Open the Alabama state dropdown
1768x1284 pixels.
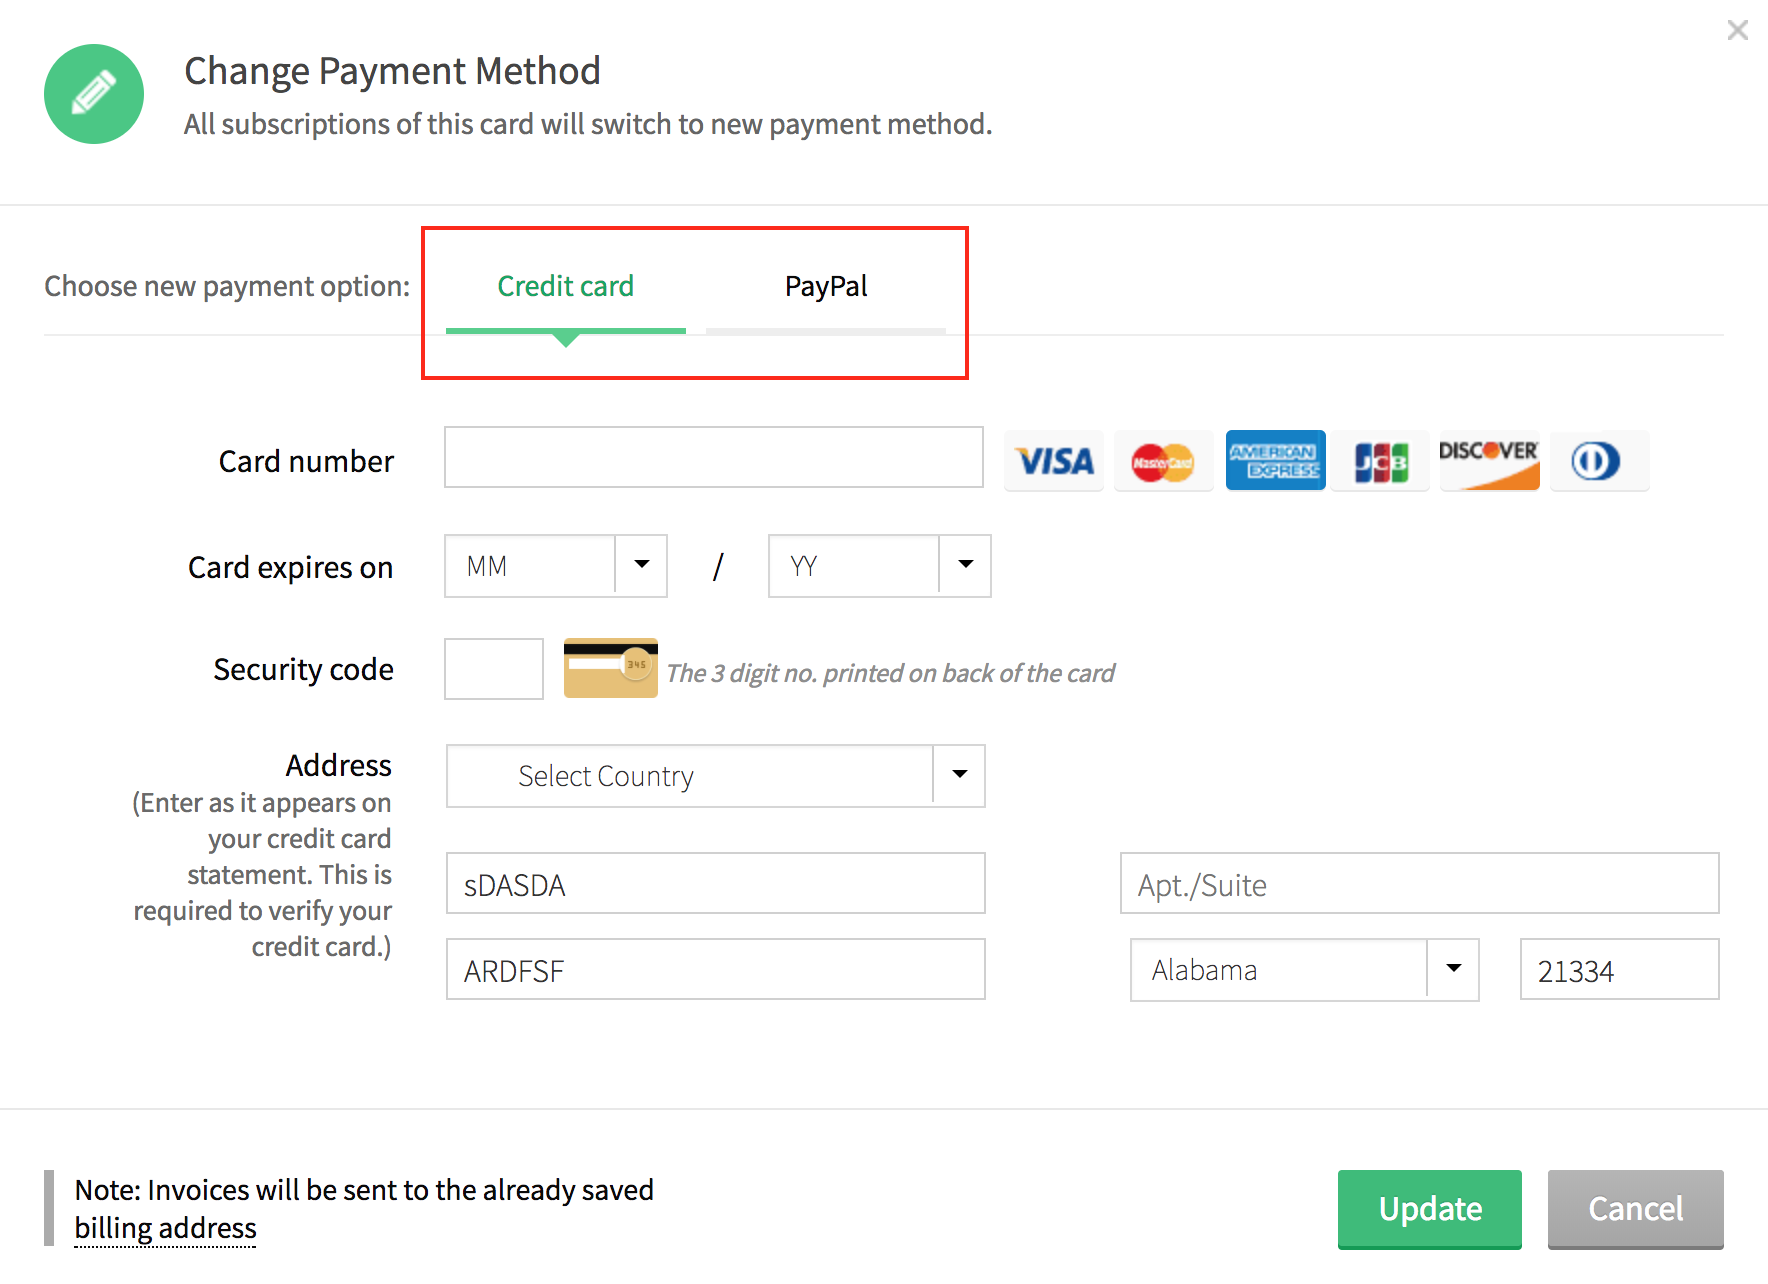pyautogui.click(x=1303, y=969)
